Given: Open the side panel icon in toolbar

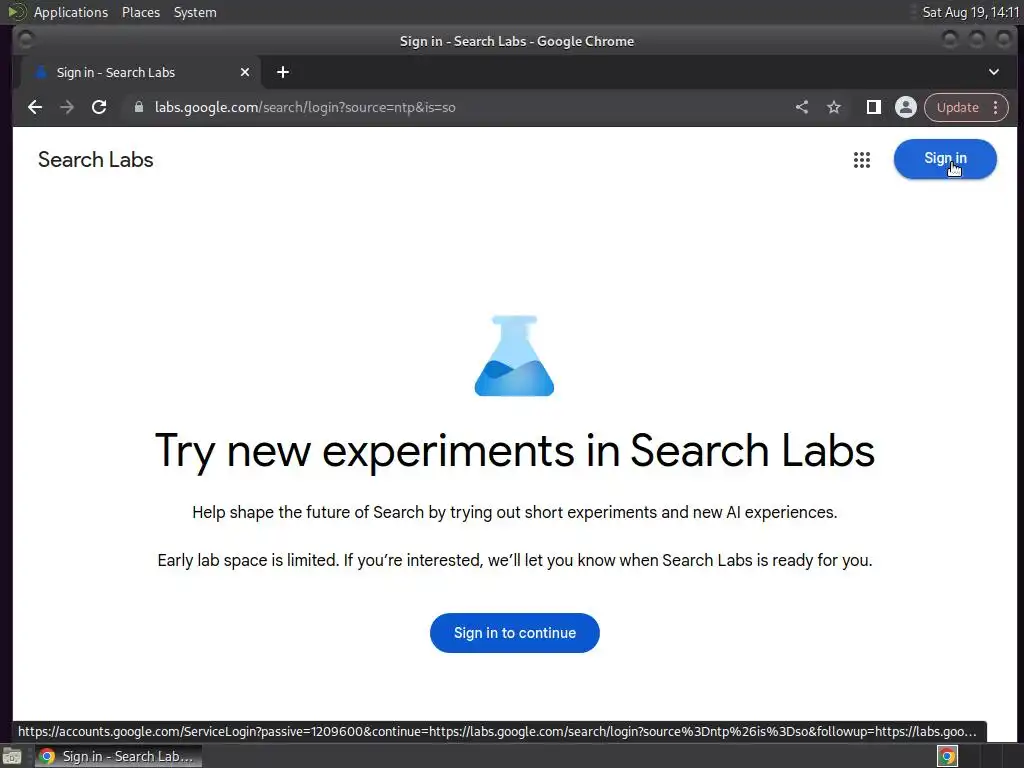Looking at the screenshot, I should (873, 107).
